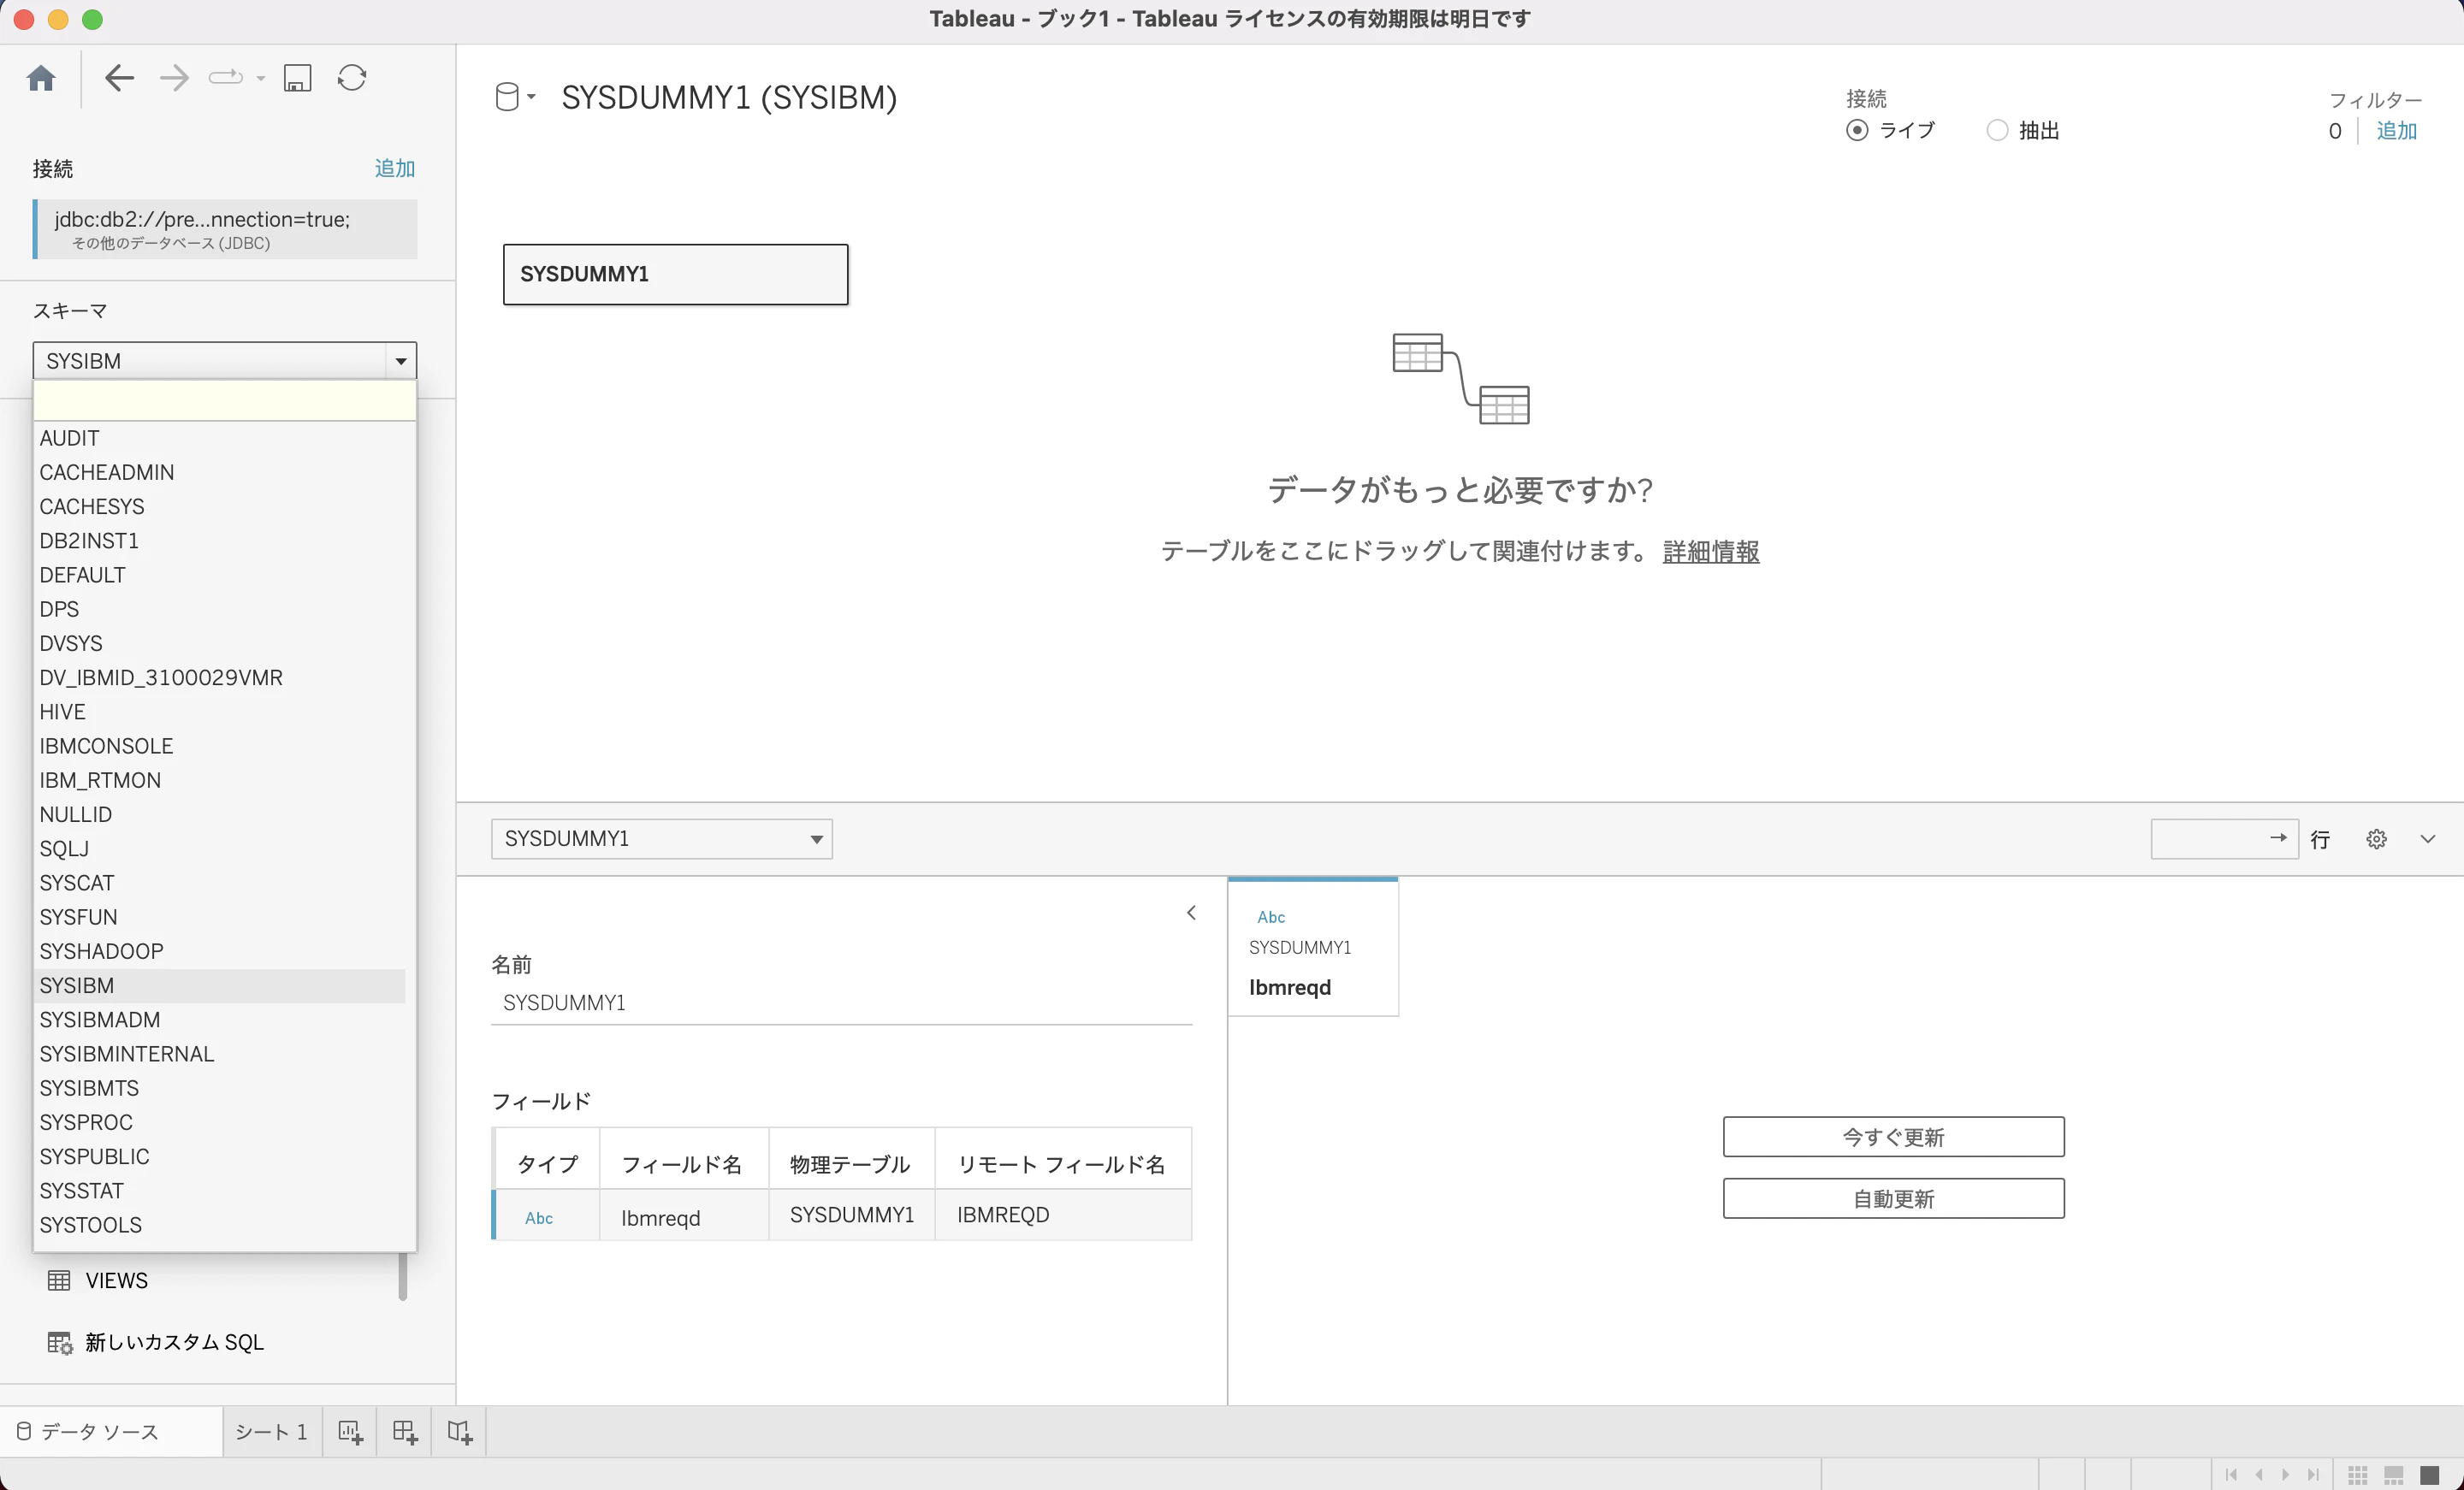Switch to the シート 1 tab
2464x1490 pixels.
click(x=271, y=1432)
